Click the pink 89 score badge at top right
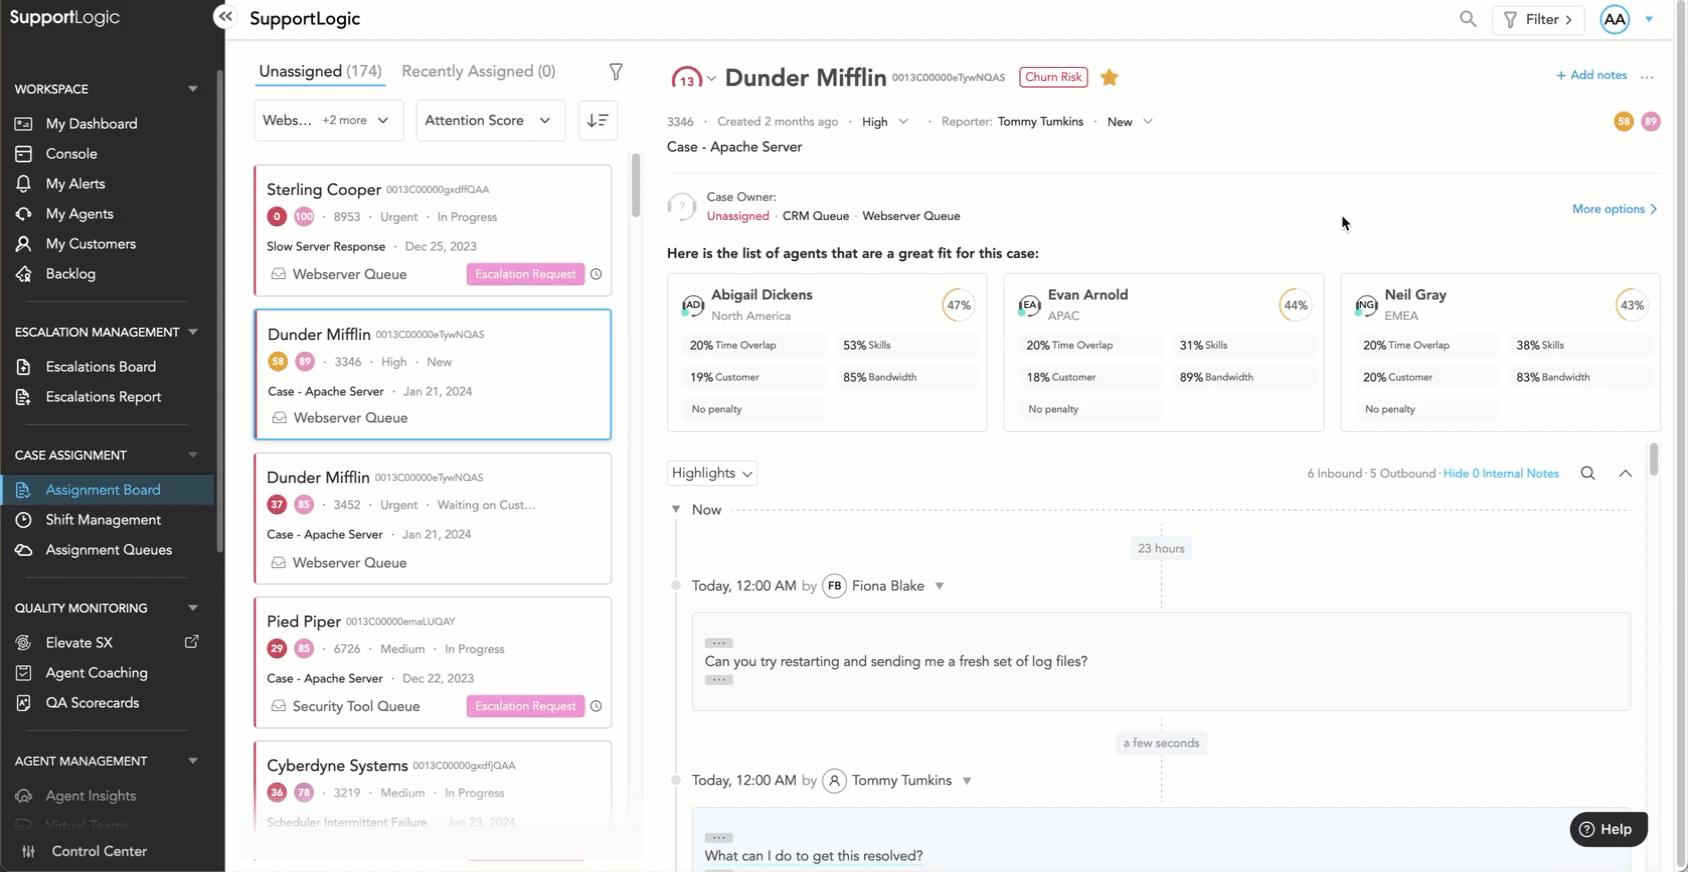This screenshot has height=872, width=1688. click(1650, 121)
